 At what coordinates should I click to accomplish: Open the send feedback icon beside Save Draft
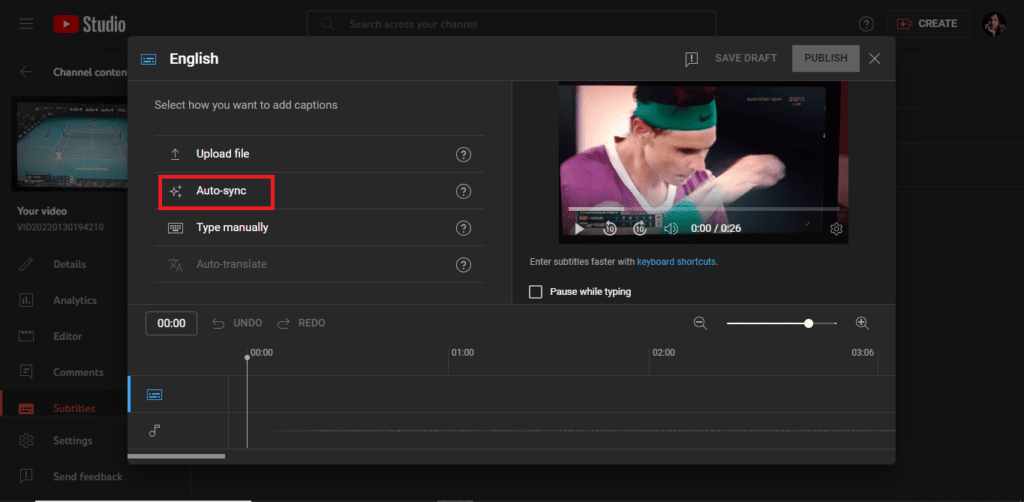692,59
